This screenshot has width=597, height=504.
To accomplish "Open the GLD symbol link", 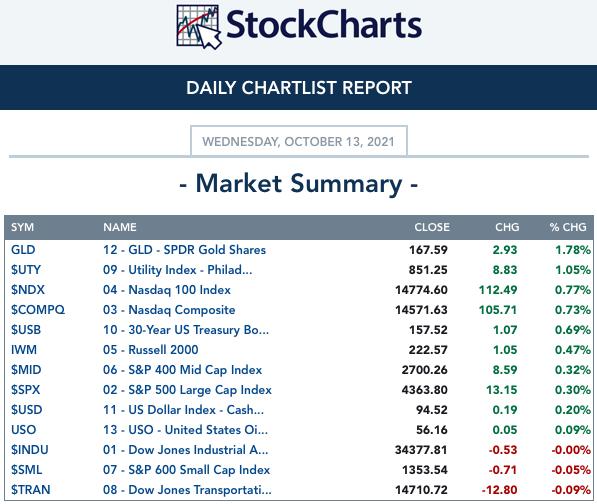I will point(23,250).
